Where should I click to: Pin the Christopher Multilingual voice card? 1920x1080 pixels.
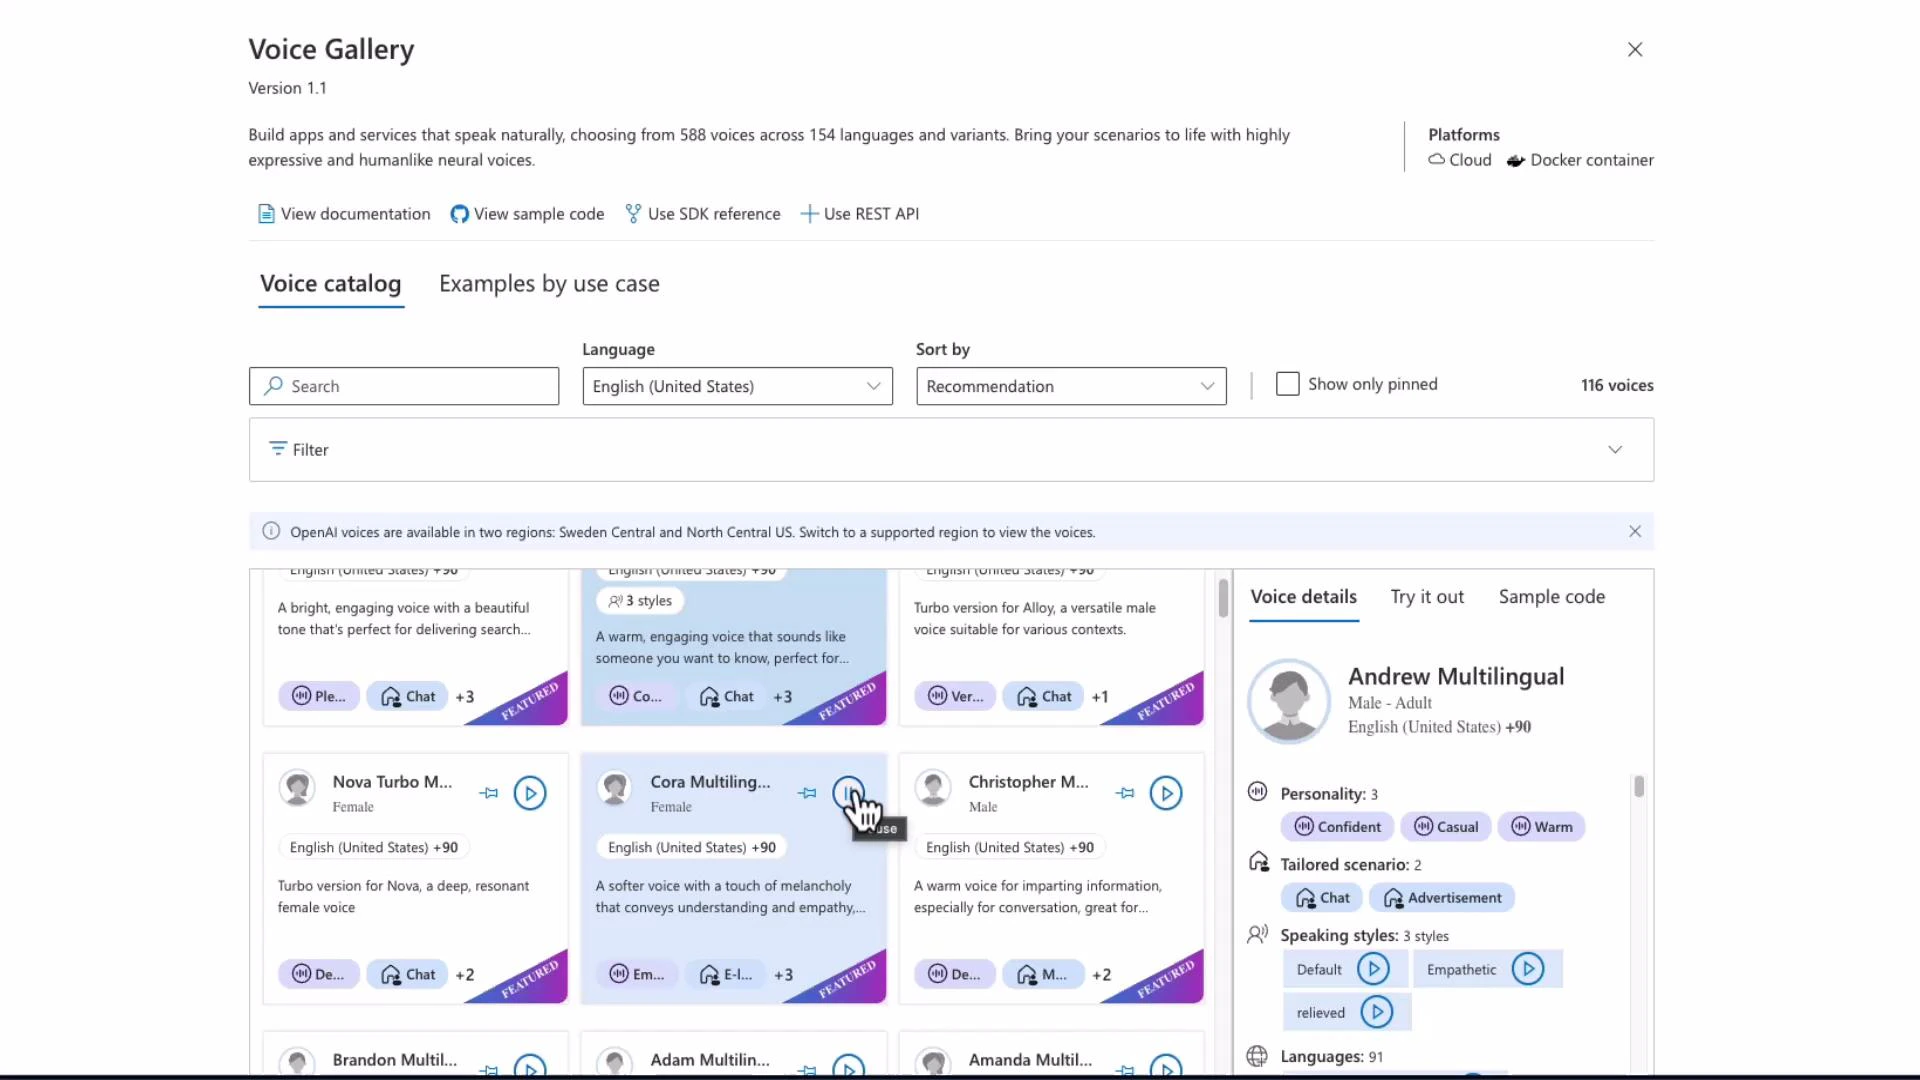[1124, 793]
